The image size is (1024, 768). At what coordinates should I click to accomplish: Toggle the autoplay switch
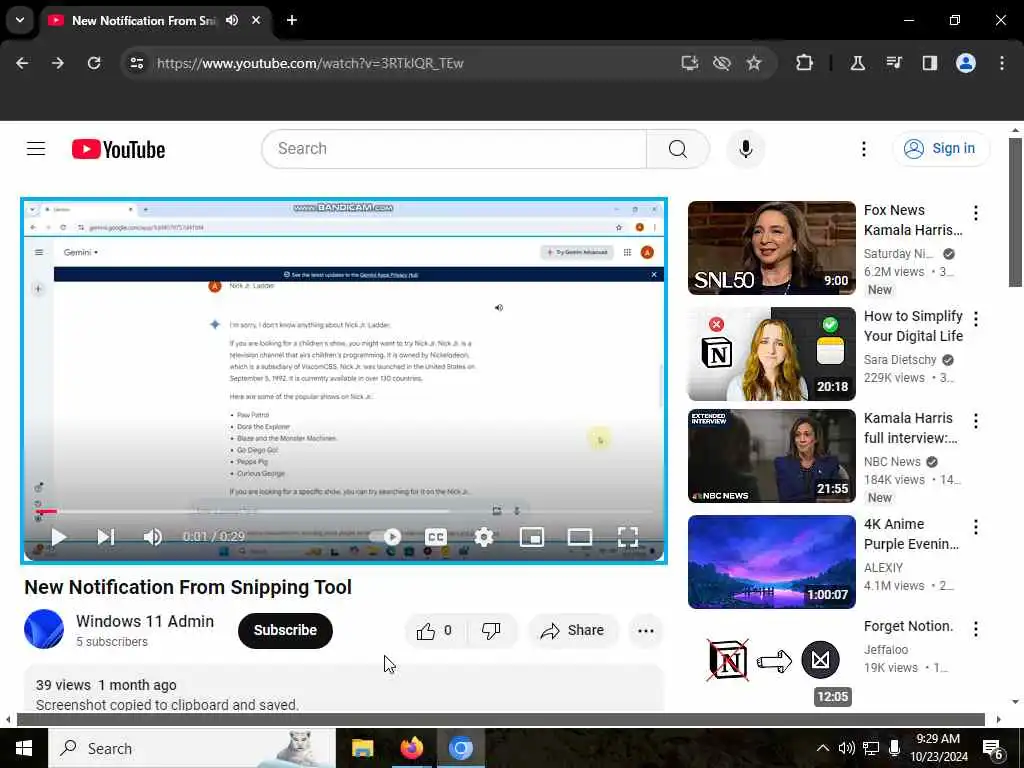point(385,537)
